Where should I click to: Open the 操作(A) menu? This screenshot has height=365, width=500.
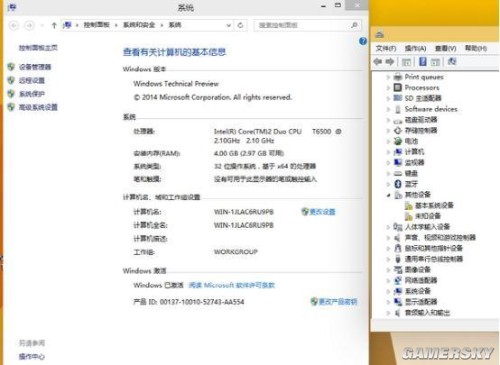tap(415, 49)
